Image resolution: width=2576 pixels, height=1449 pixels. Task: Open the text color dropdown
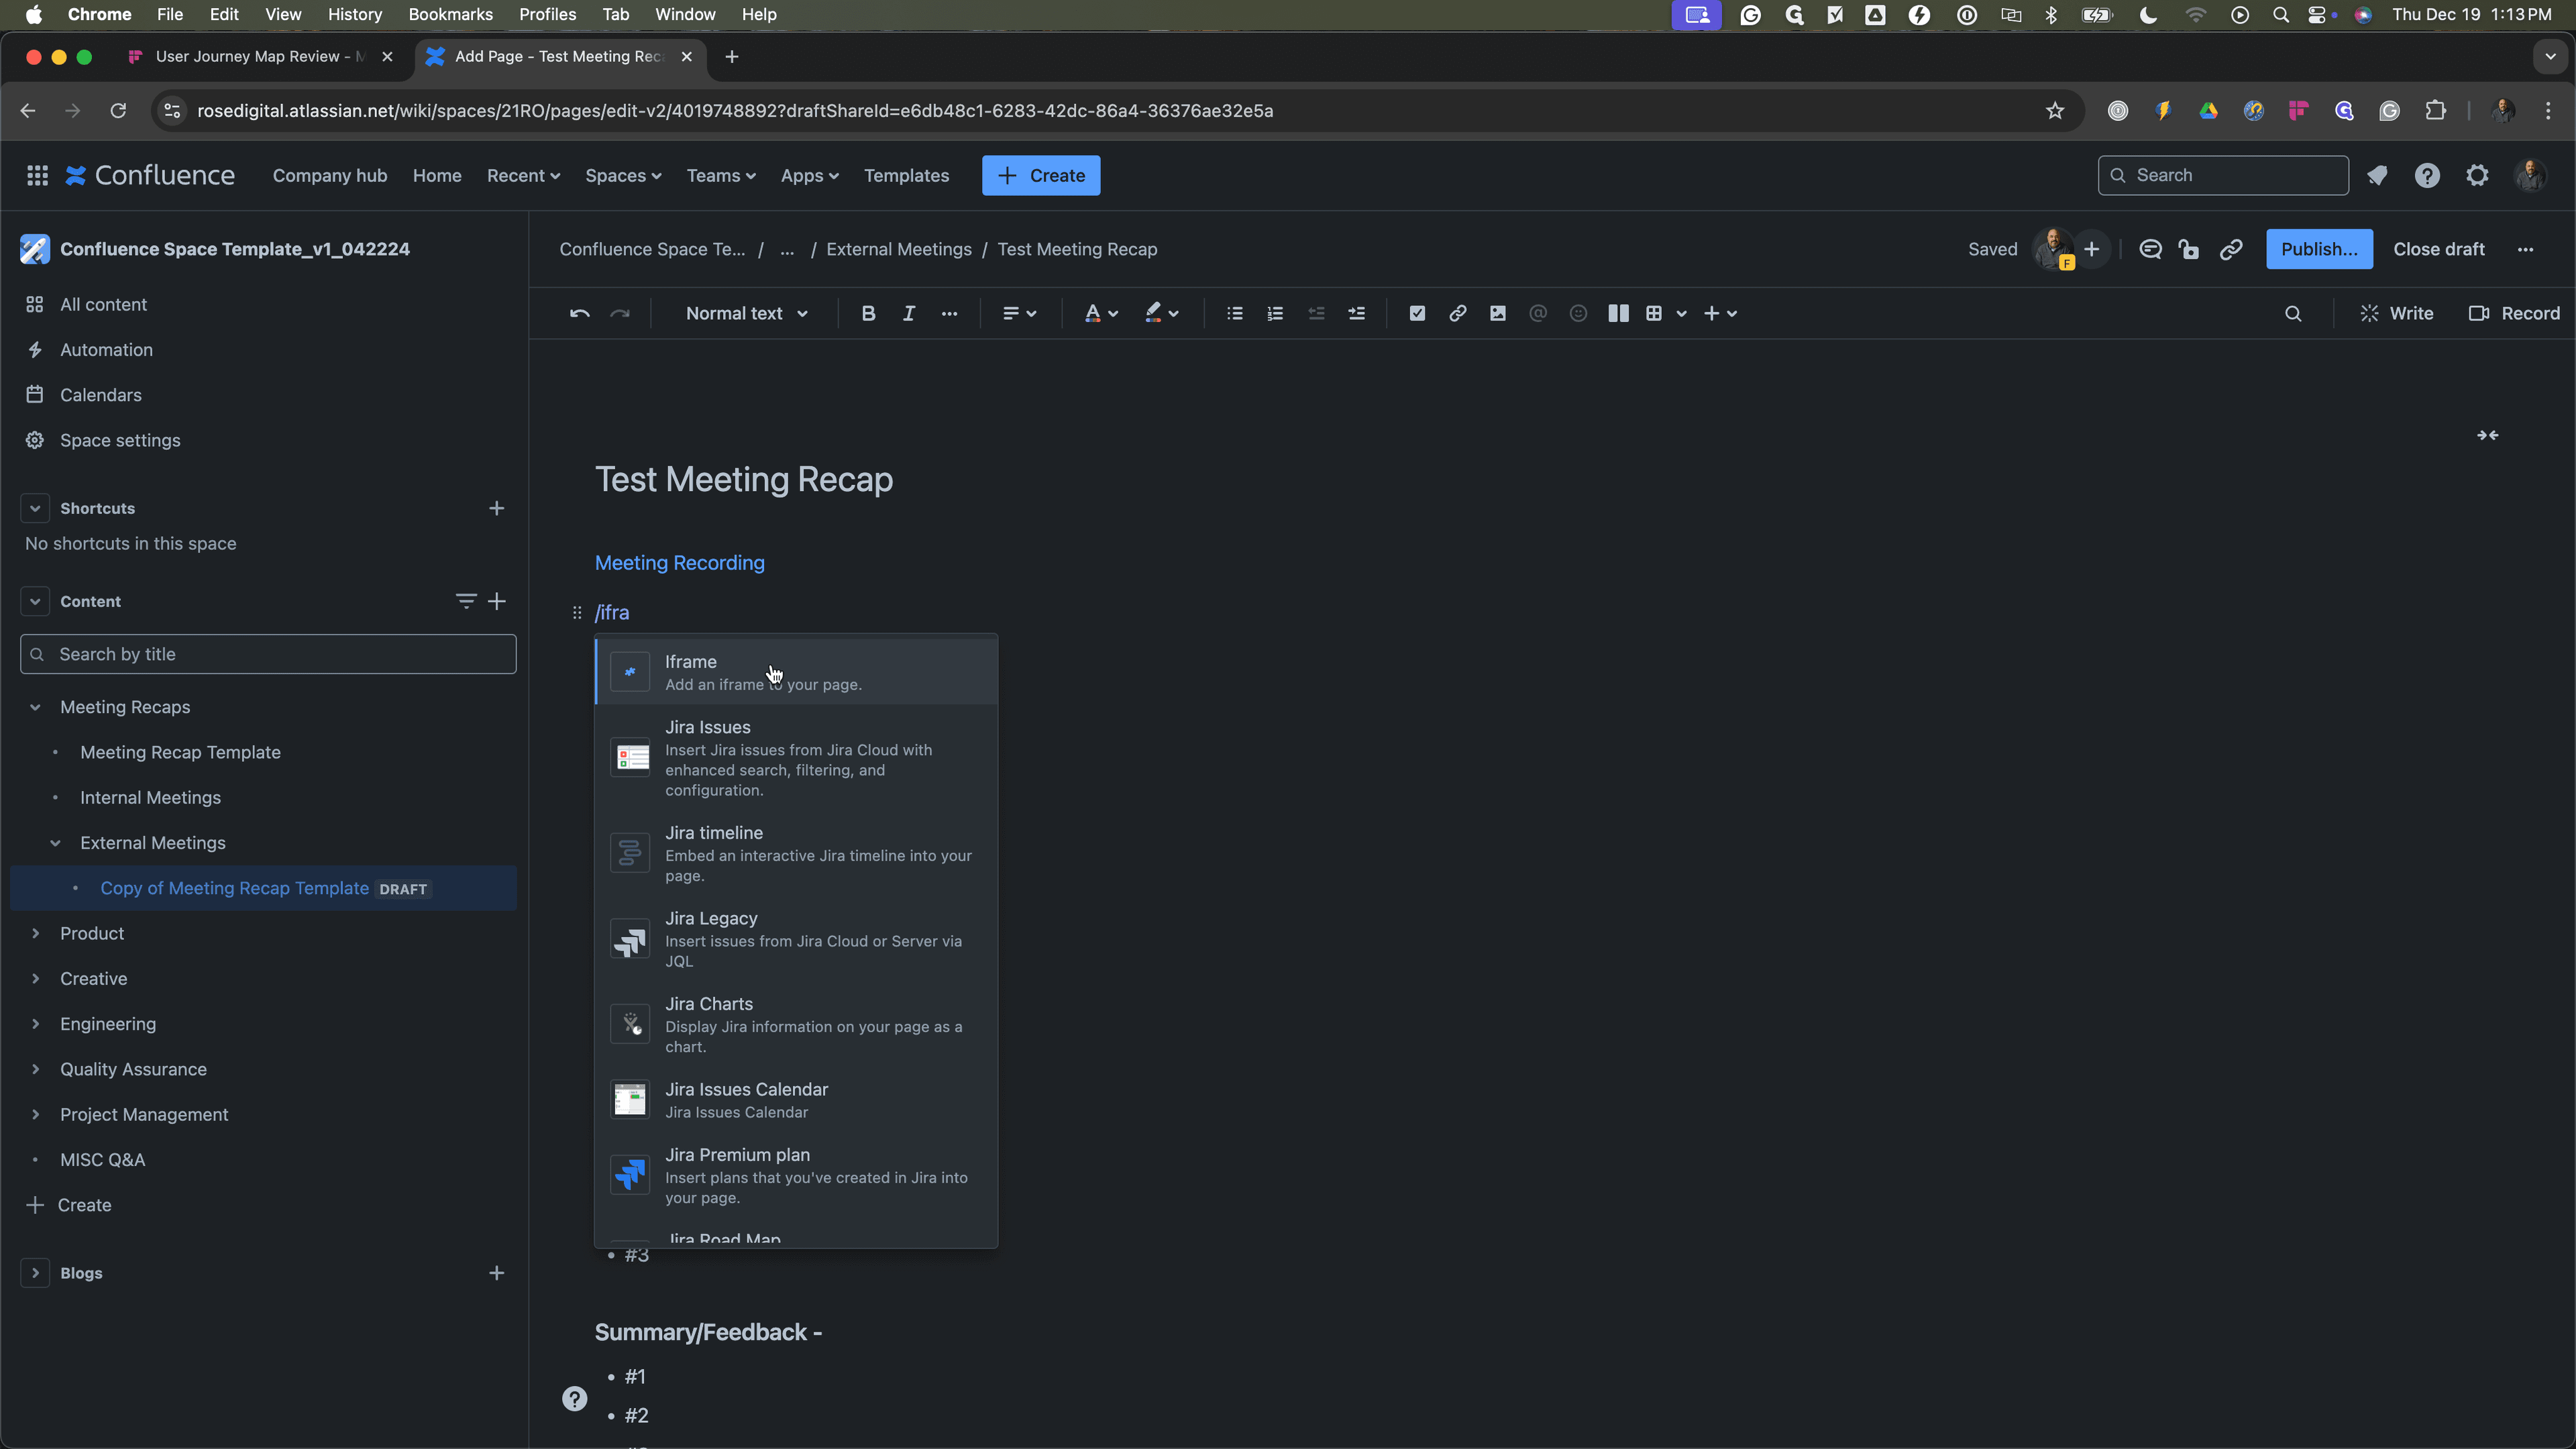(x=1101, y=313)
